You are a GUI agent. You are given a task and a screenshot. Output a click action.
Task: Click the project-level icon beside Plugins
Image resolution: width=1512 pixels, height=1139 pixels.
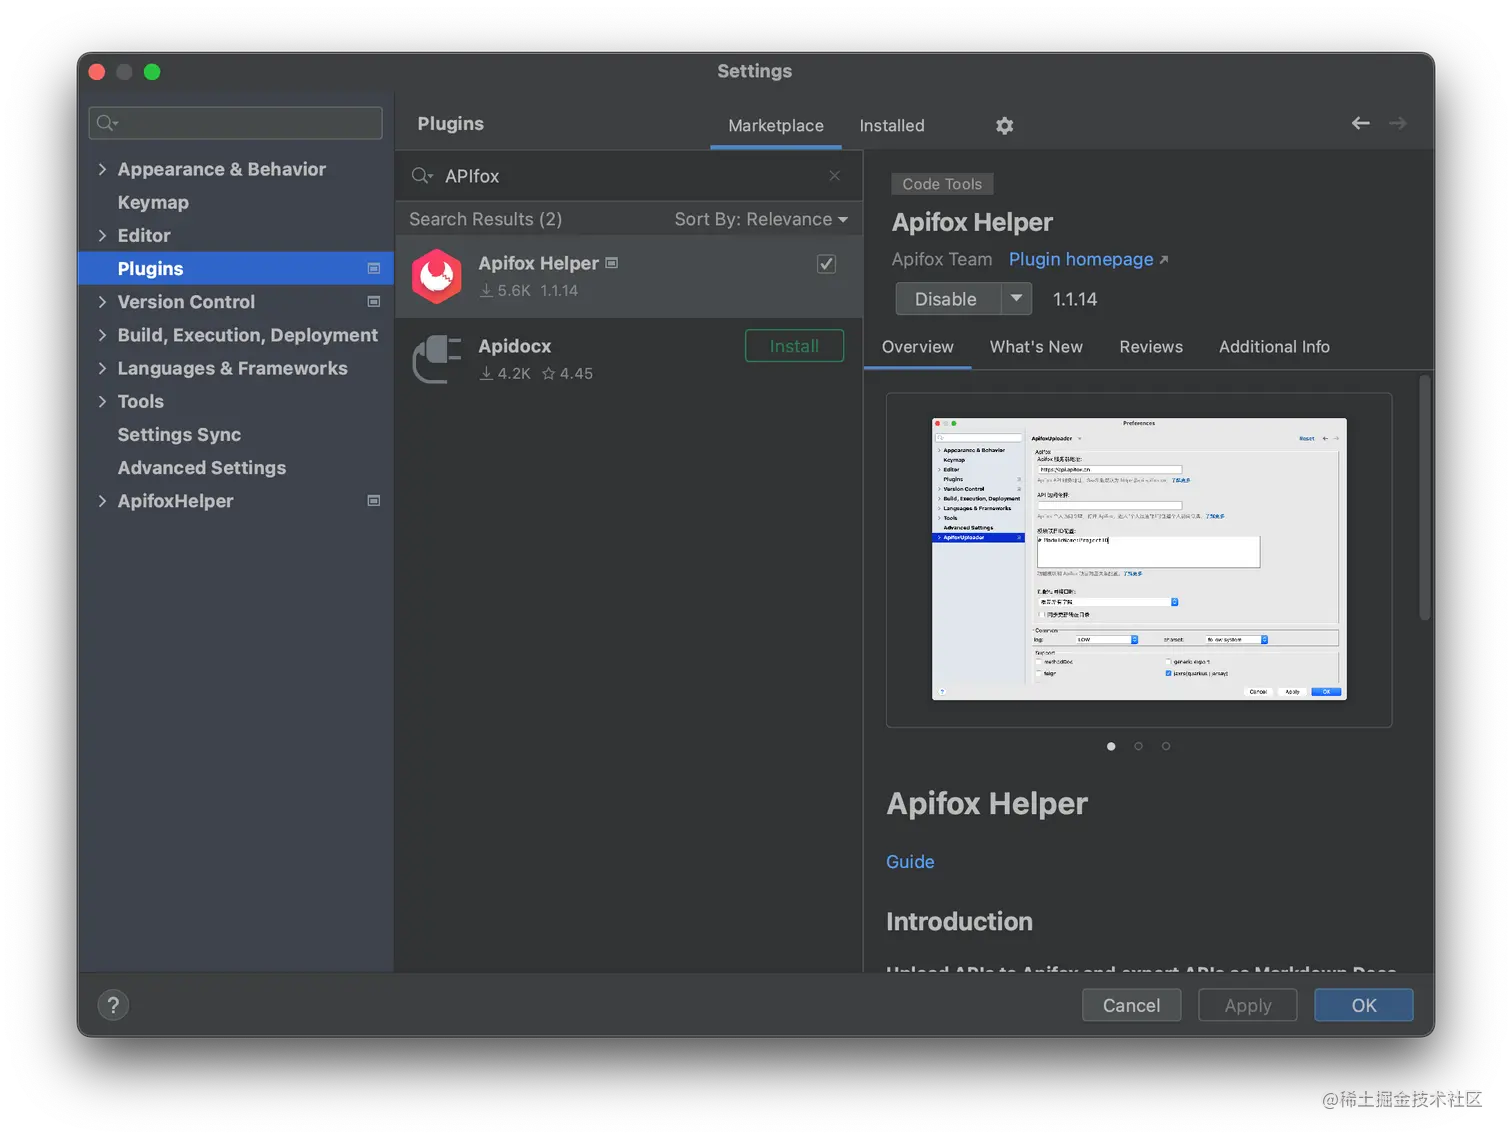click(x=374, y=268)
